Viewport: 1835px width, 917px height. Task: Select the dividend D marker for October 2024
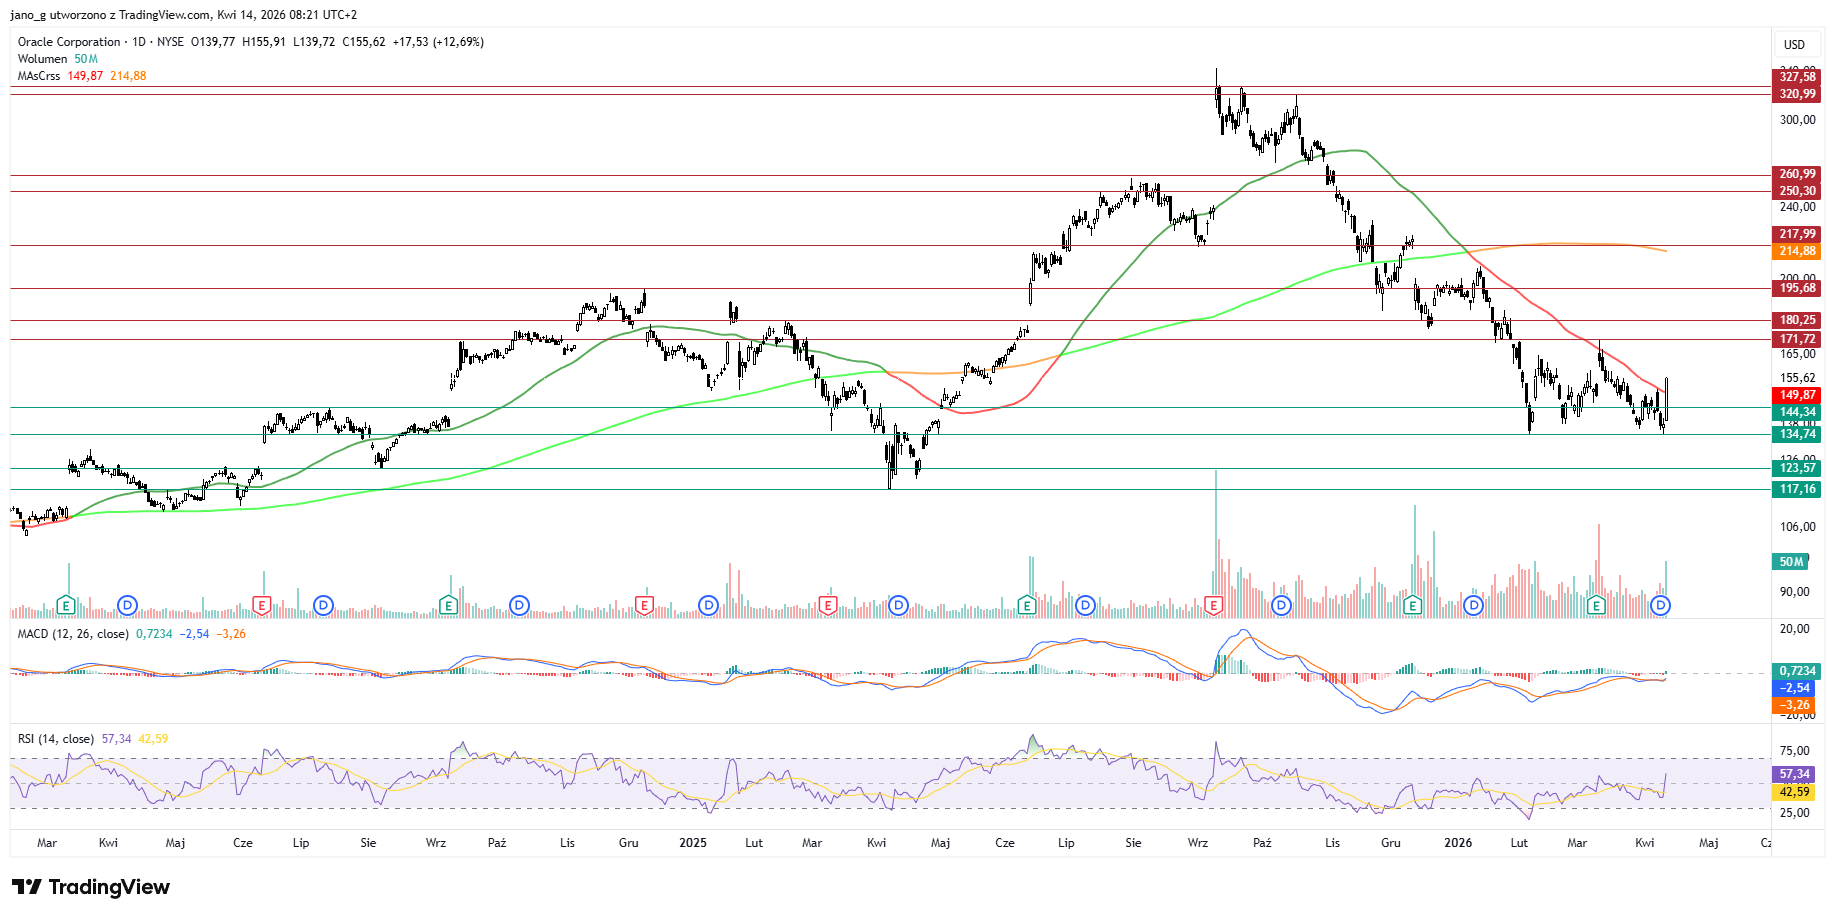click(x=519, y=605)
